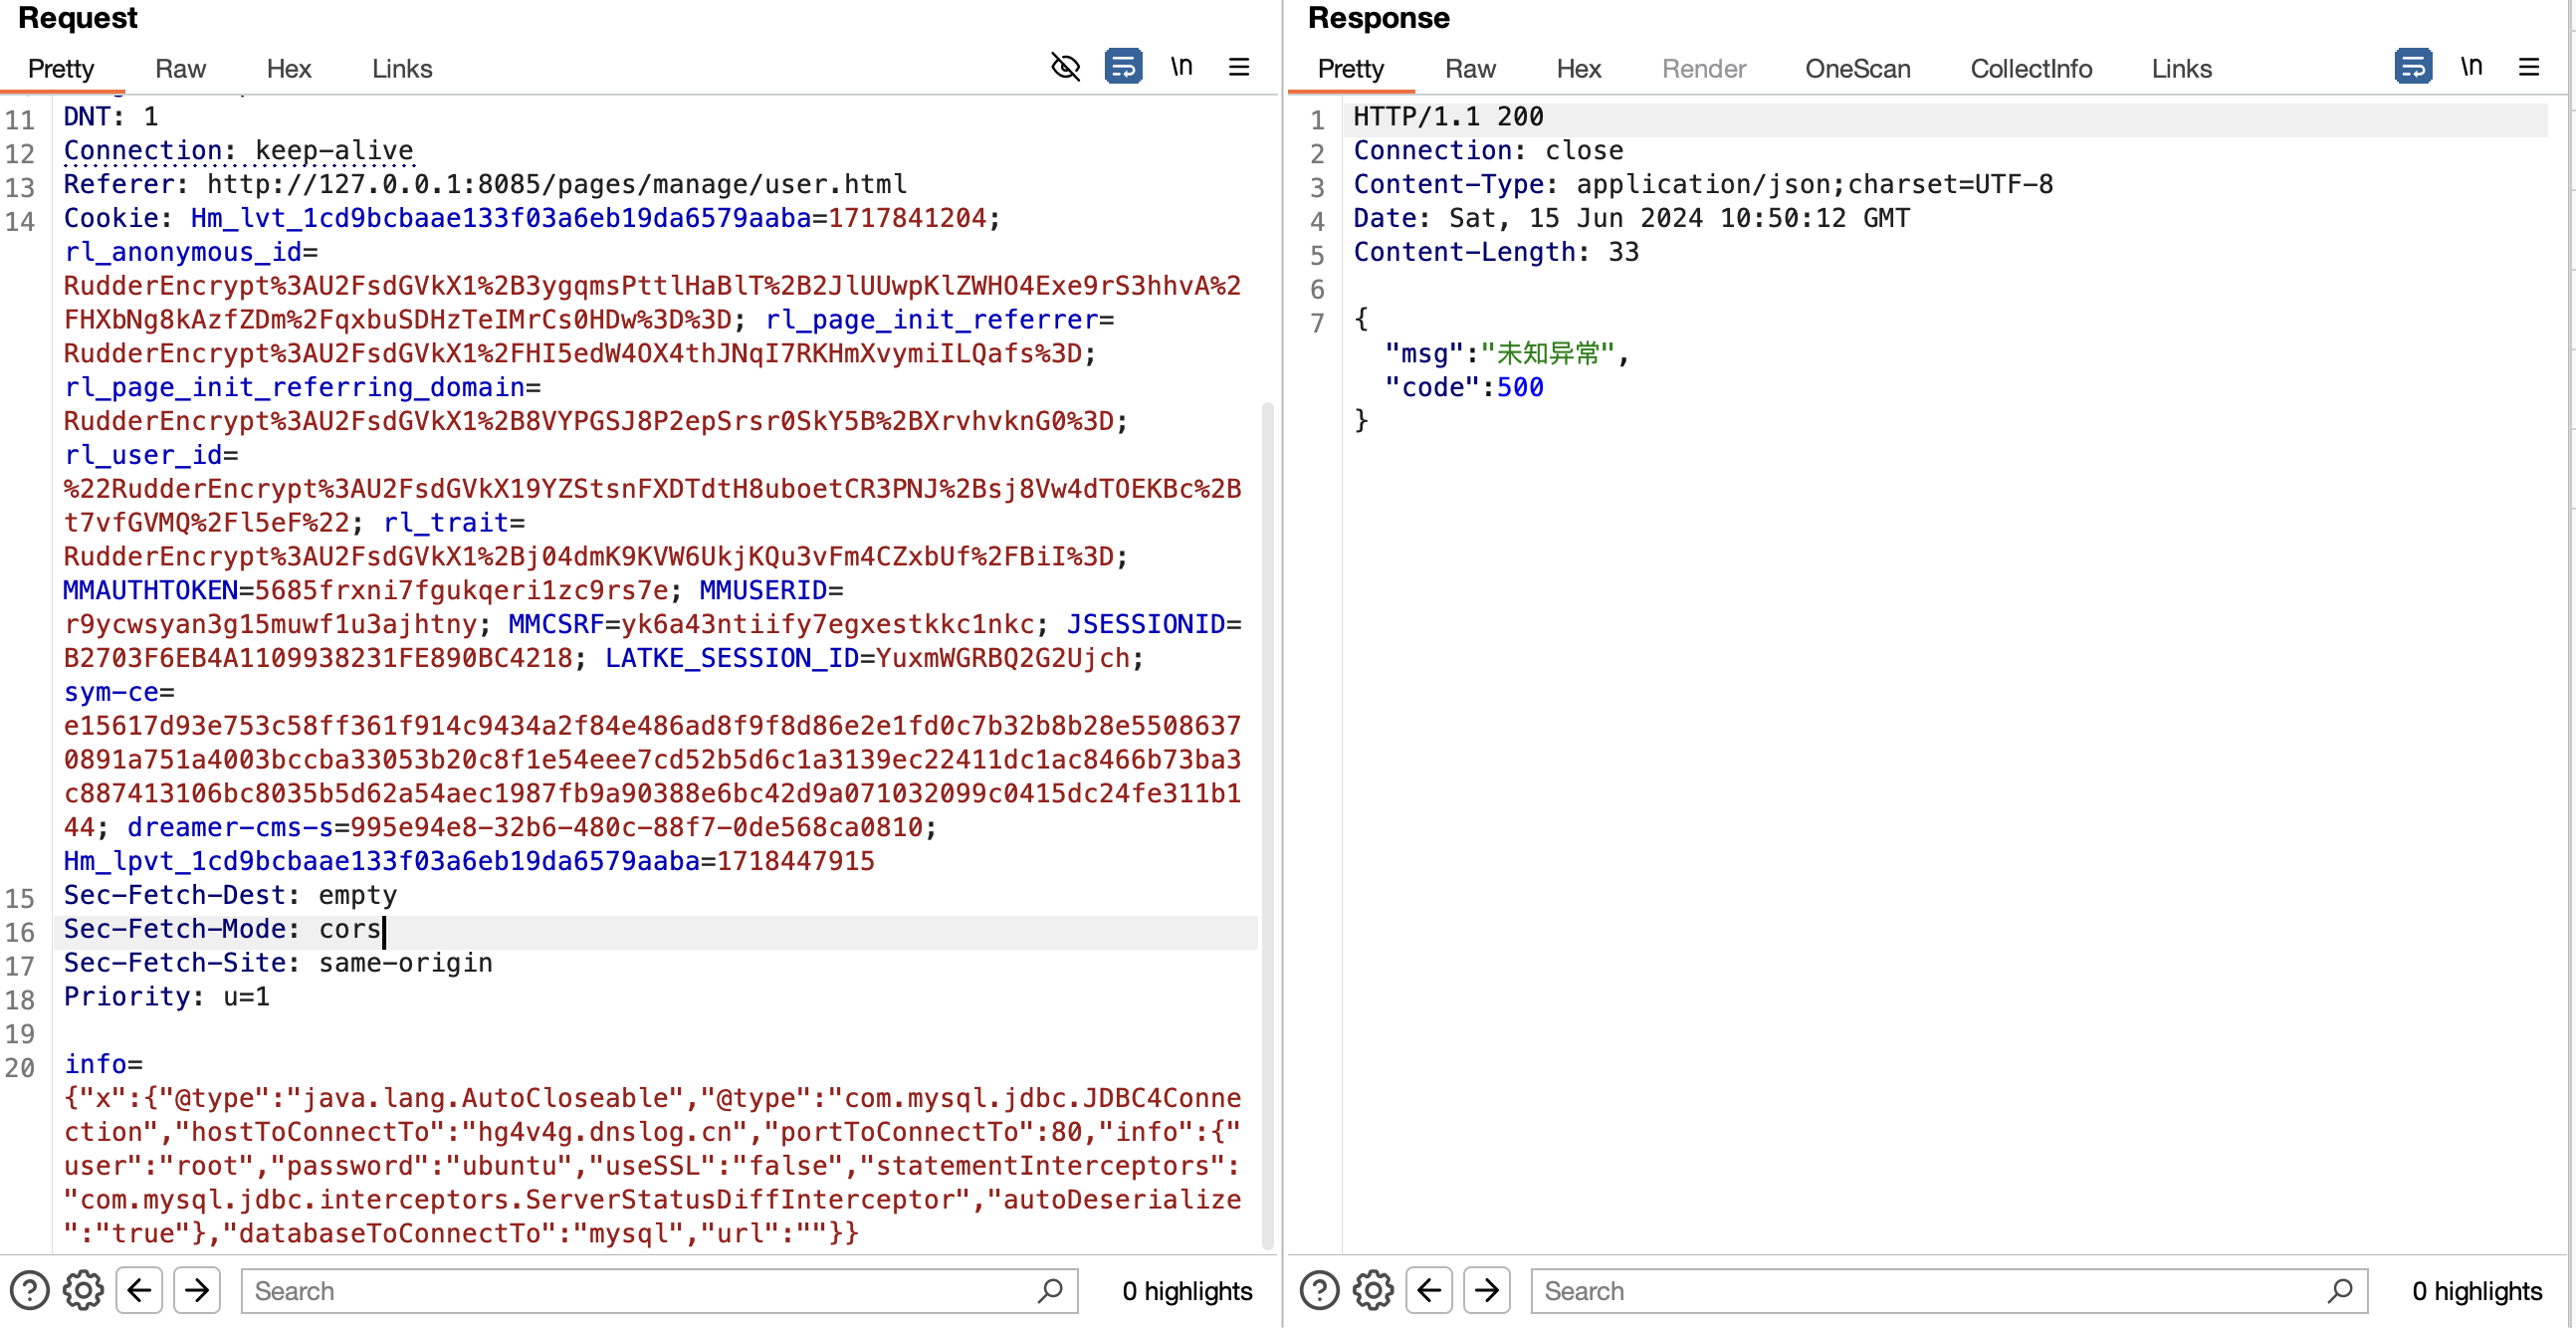Open the OneScan tab in Response
This screenshot has width=2576, height=1328.
click(x=1857, y=69)
